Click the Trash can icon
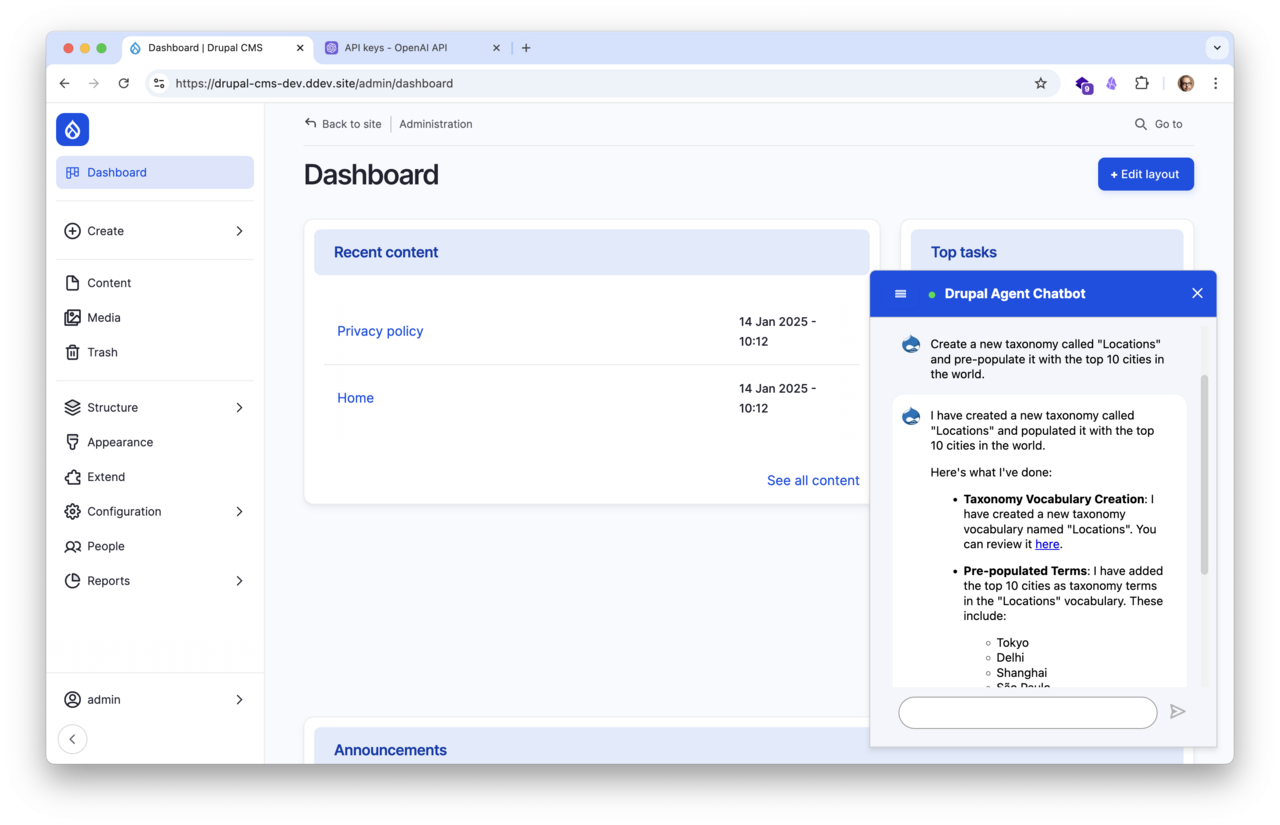The width and height of the screenshot is (1280, 825). pyautogui.click(x=72, y=352)
